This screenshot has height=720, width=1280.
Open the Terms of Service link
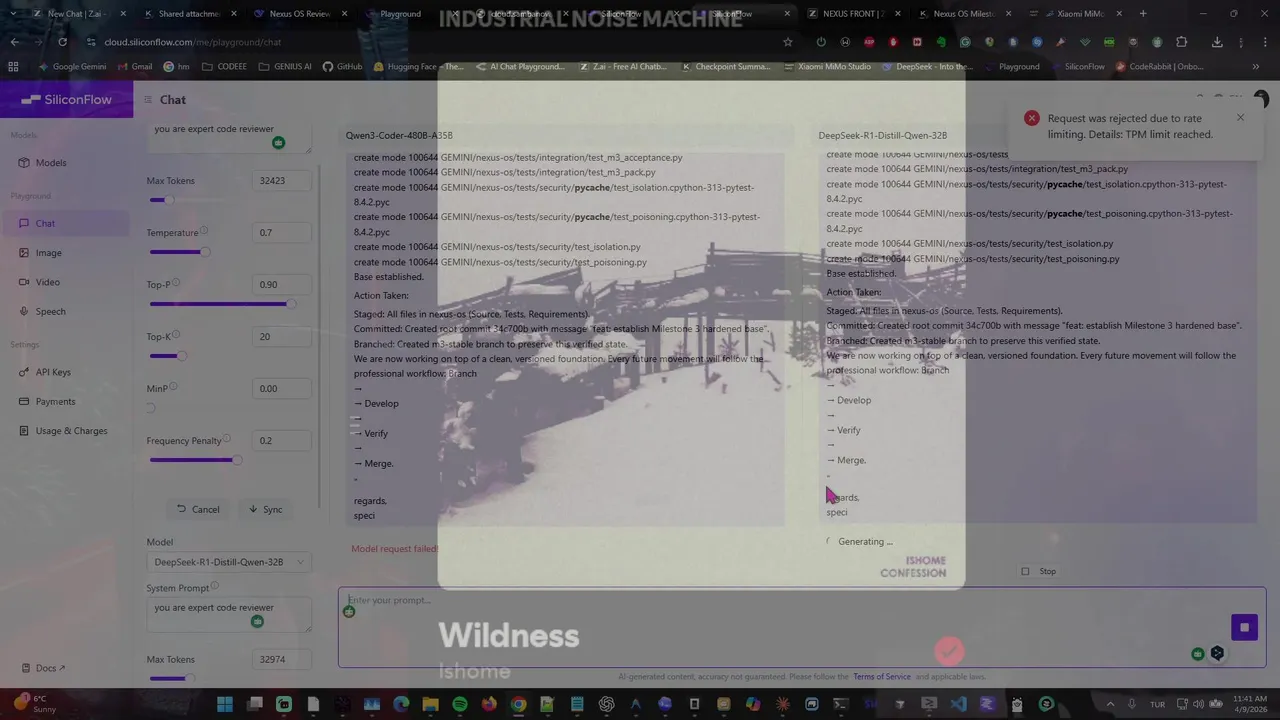tap(882, 677)
